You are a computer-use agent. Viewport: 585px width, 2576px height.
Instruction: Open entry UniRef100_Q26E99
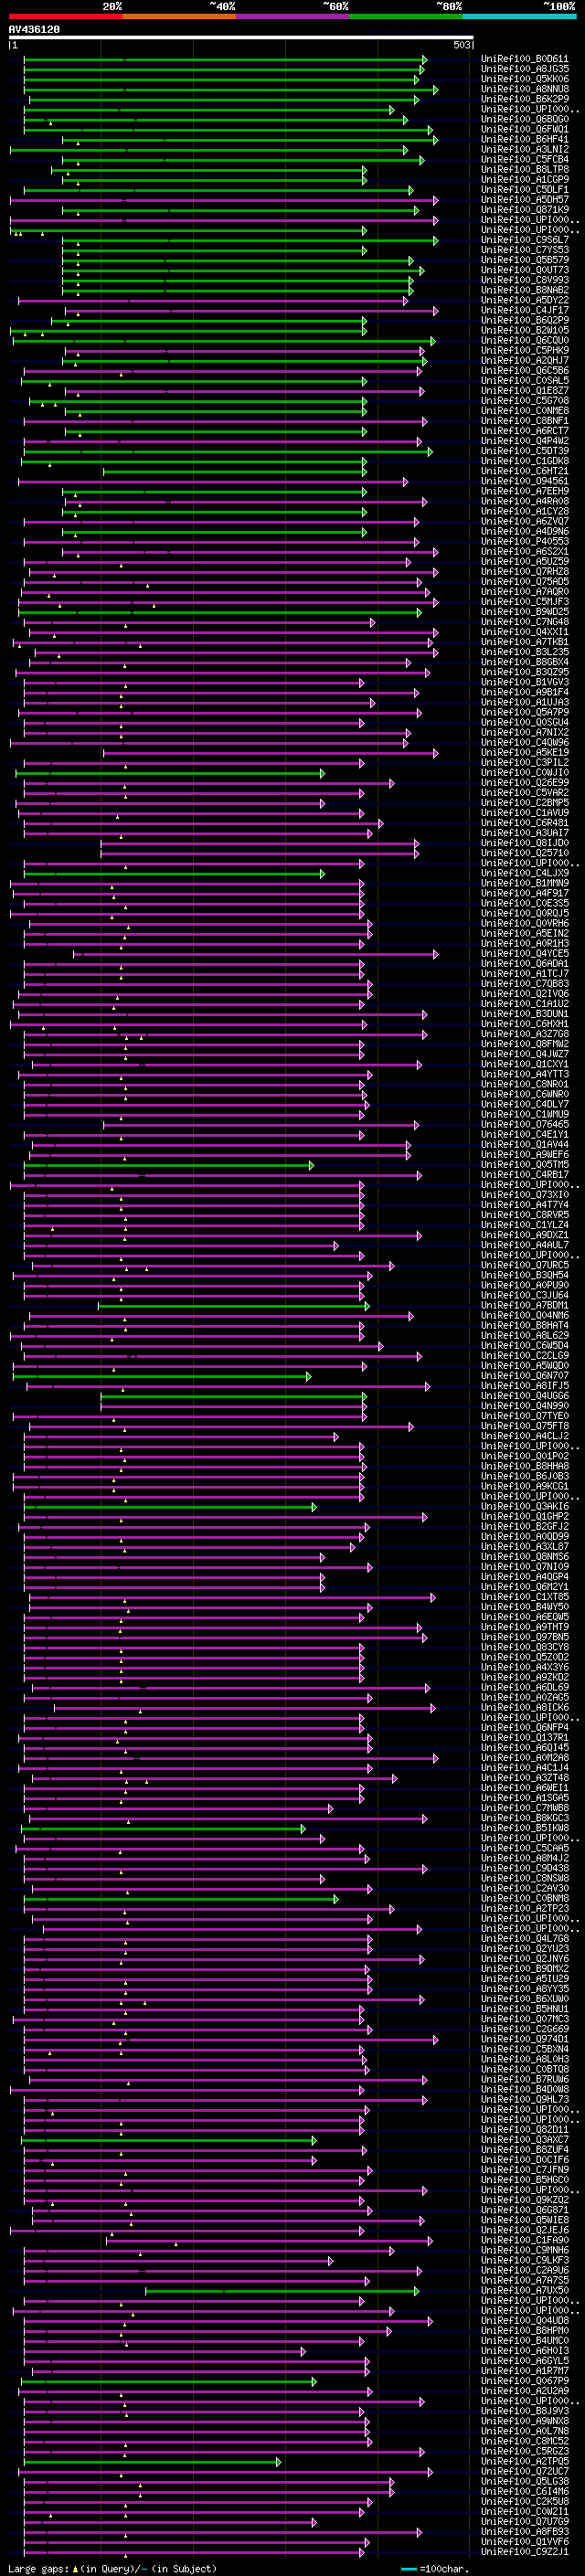tap(525, 783)
